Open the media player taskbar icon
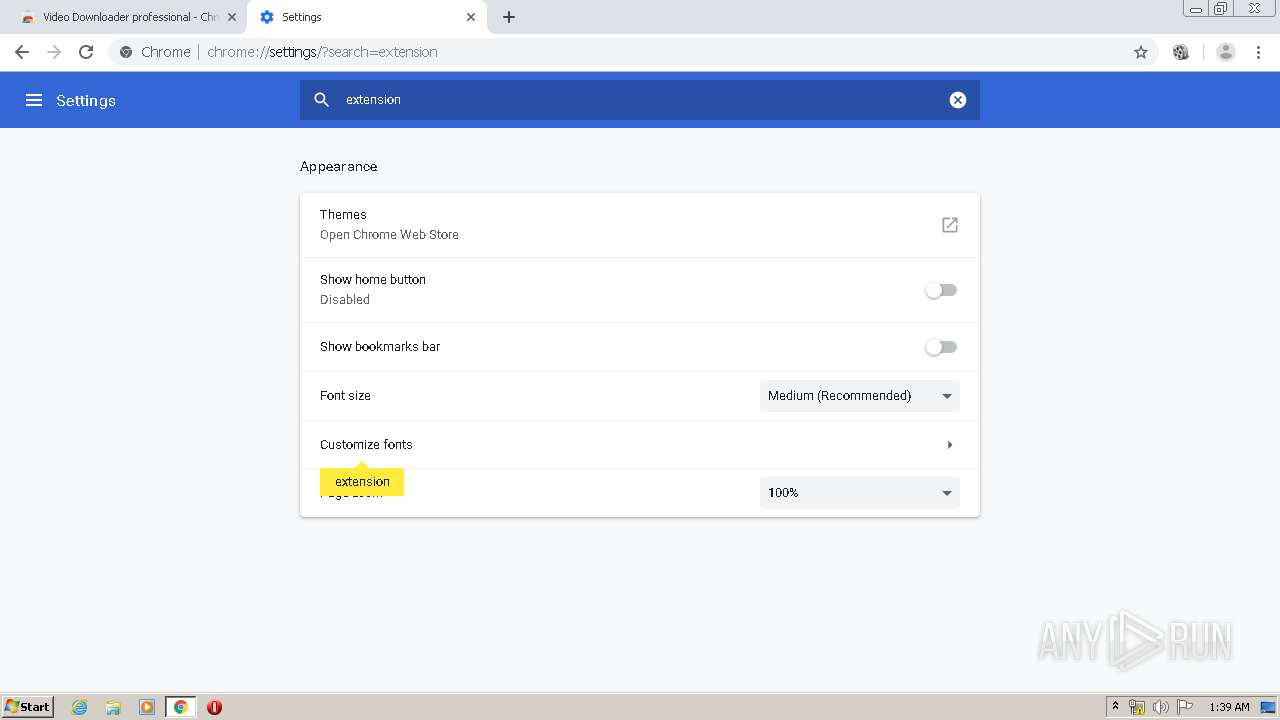Image resolution: width=1280 pixels, height=720 pixels. point(147,707)
